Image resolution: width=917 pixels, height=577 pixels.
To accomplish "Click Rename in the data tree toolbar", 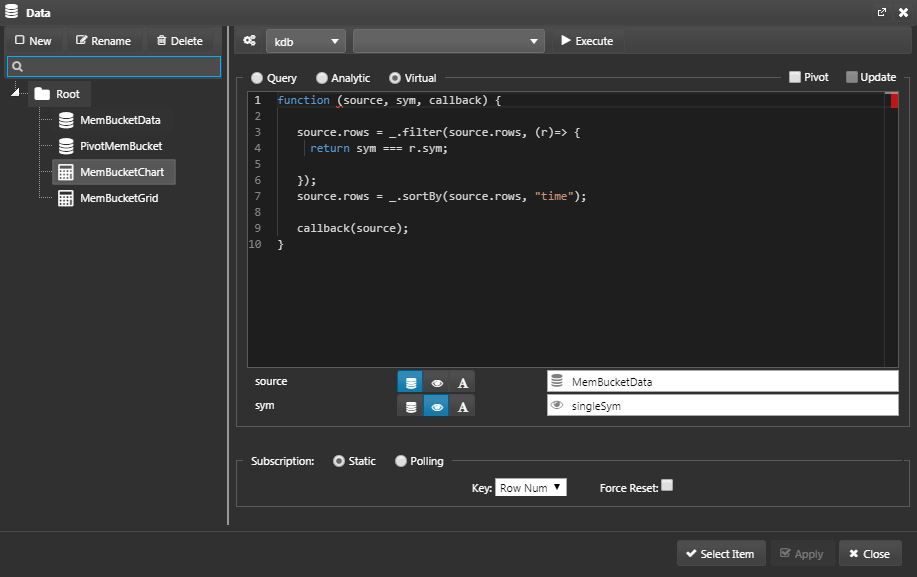I will [104, 41].
